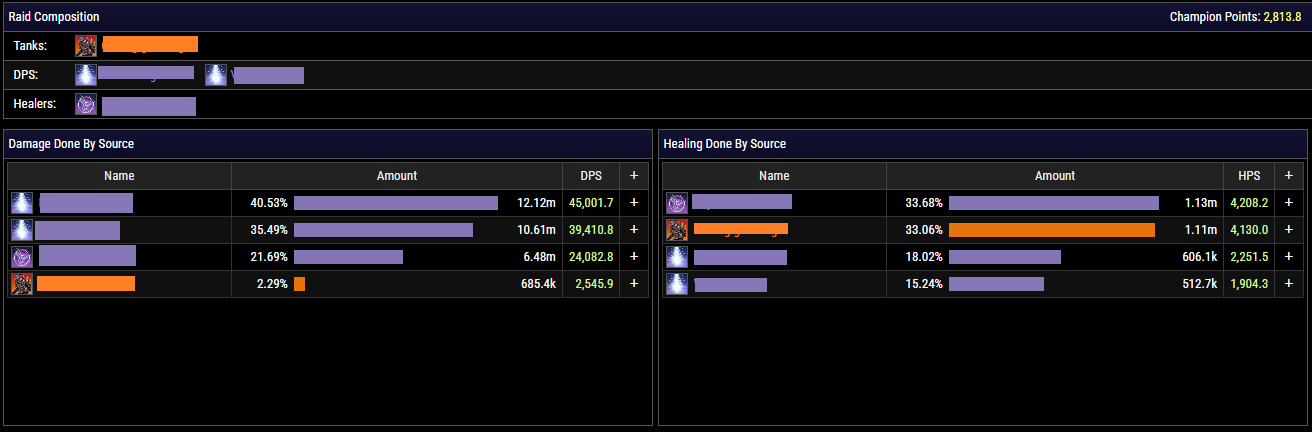Click class icon in the 45,001.7 DPS row

(21, 203)
